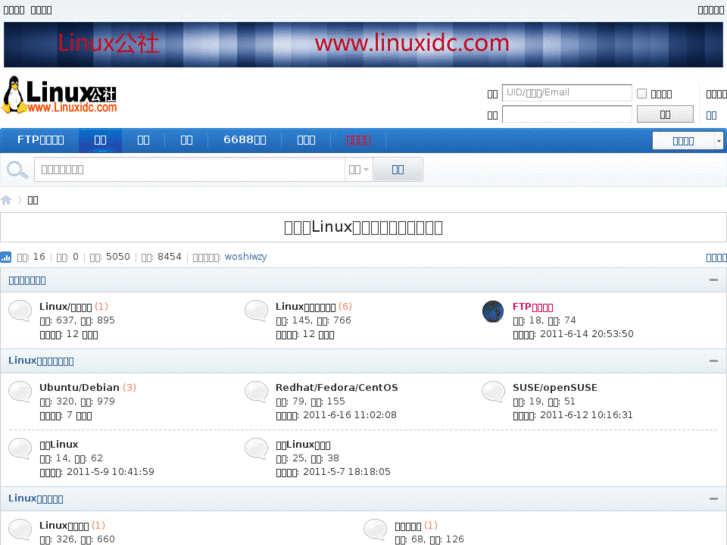Click bubble icon of forum with 637 topics
The height and width of the screenshot is (545, 727).
click(x=20, y=311)
